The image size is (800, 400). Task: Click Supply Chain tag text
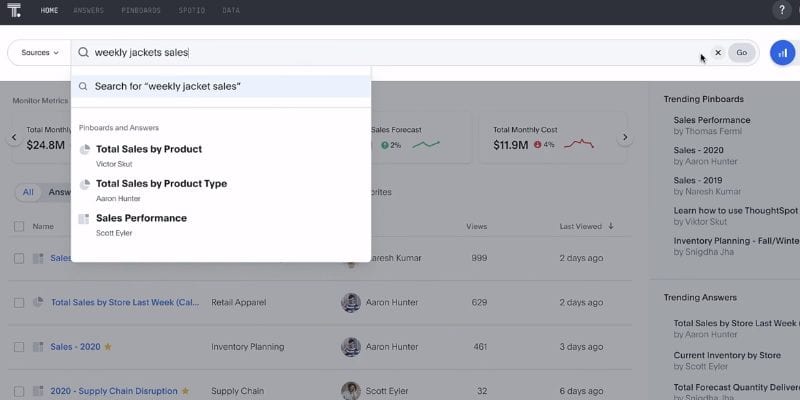tap(237, 391)
